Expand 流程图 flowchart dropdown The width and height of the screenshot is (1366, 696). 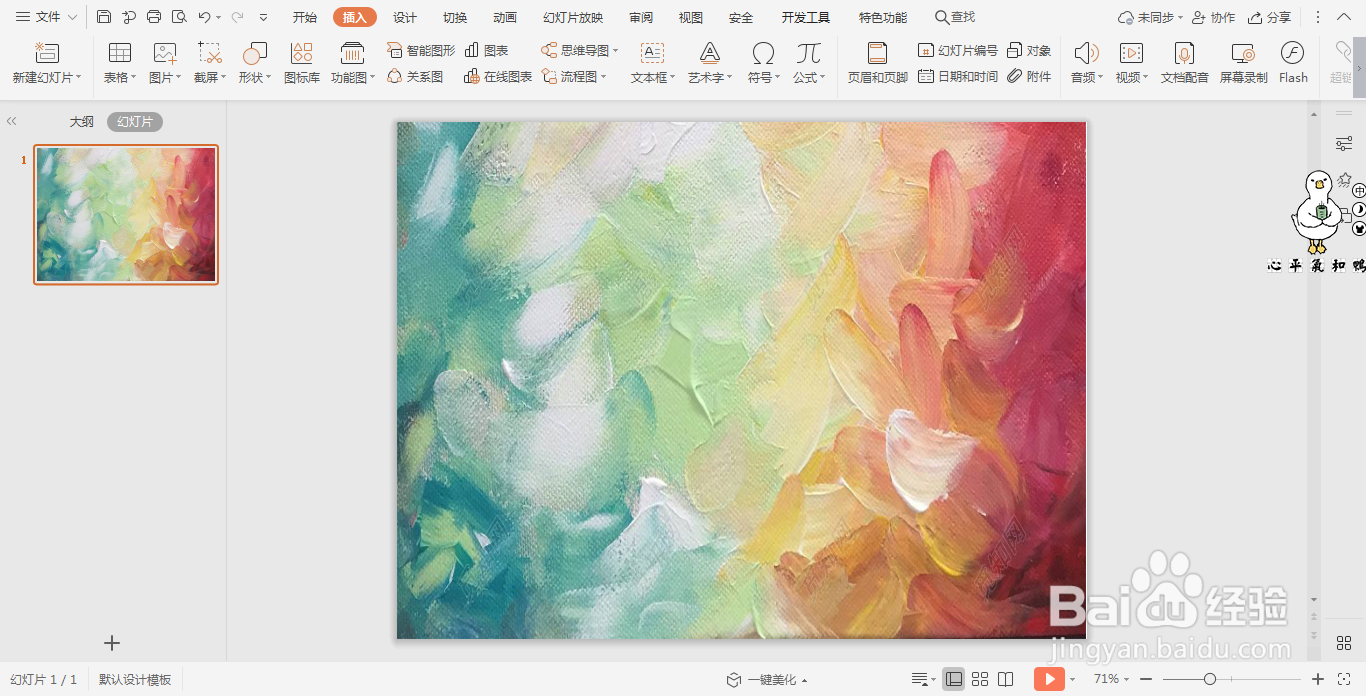(604, 76)
